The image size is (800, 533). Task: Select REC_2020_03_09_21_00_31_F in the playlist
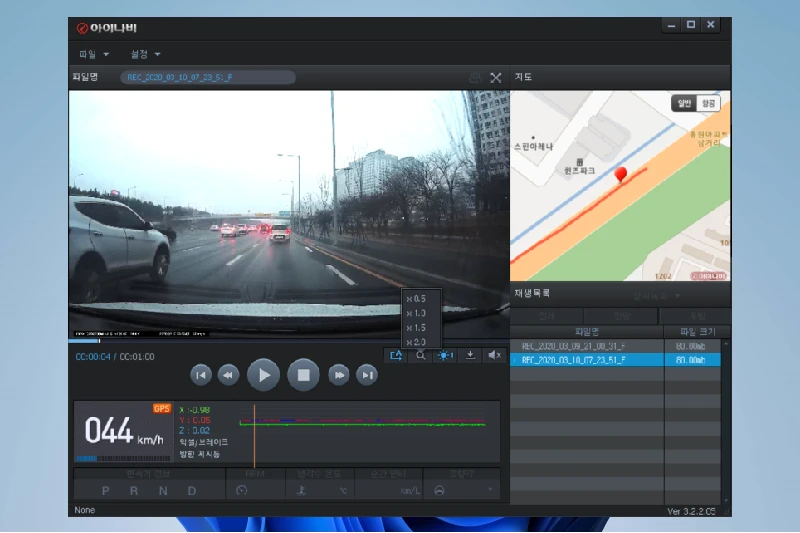coord(615,346)
